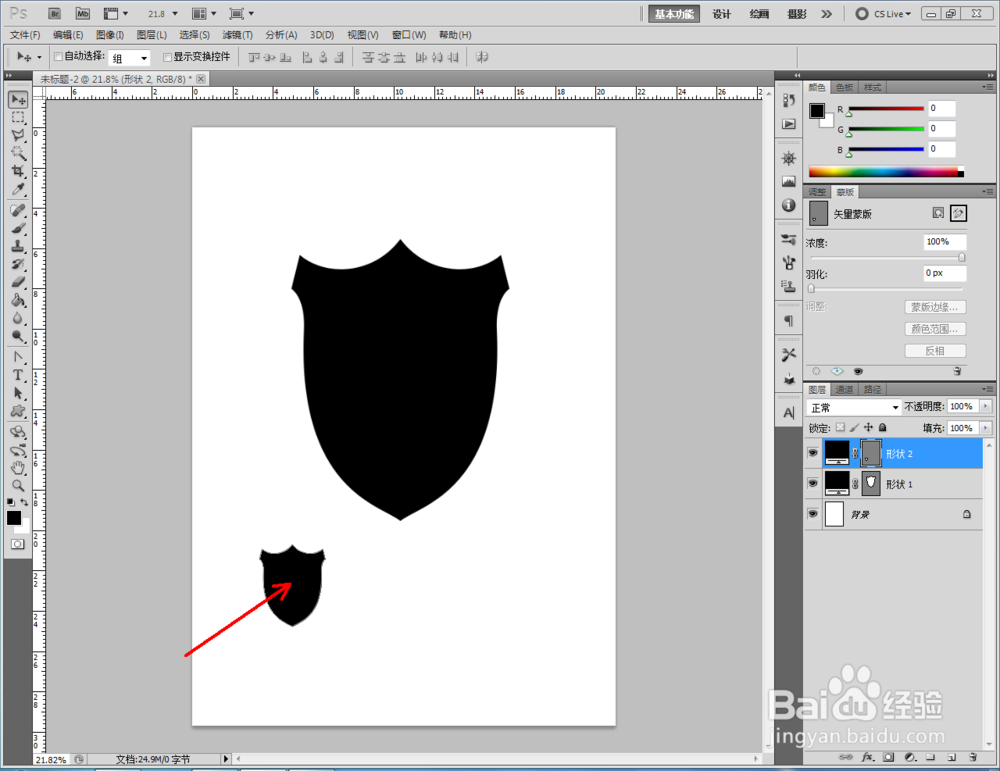The image size is (1000, 771).
Task: Expand the 不透明度 slider arrow
Action: tap(986, 406)
